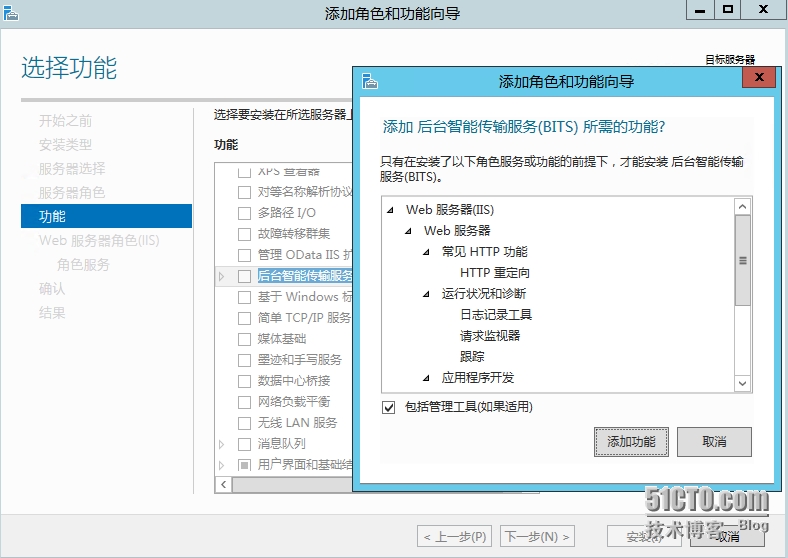The image size is (788, 558).
Task: Collapse the Web 服务器 child node
Action: pyautogui.click(x=409, y=231)
